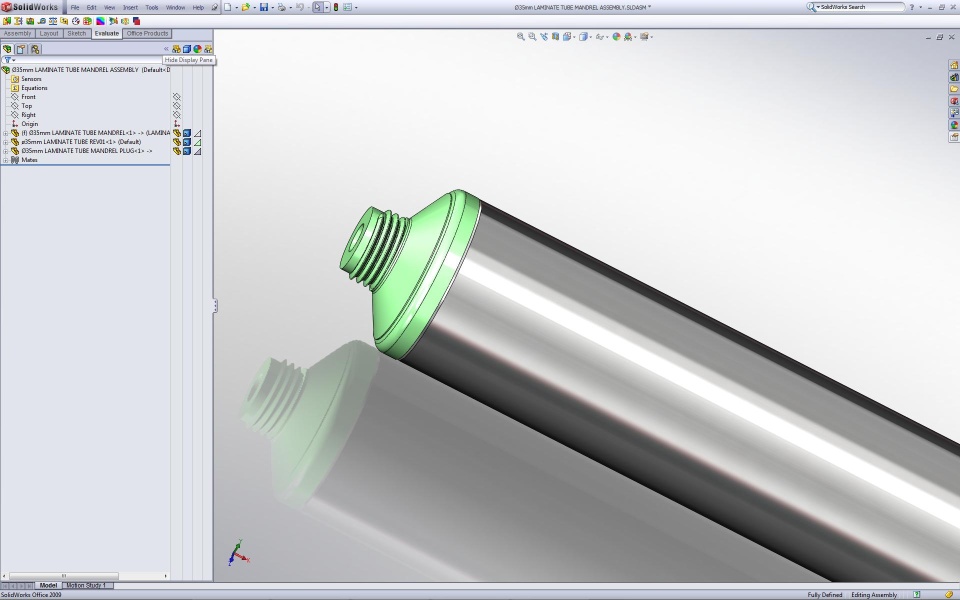Open the Edit Appearance color sphere icon in view toolbar
960x600 pixels.
tap(617, 37)
